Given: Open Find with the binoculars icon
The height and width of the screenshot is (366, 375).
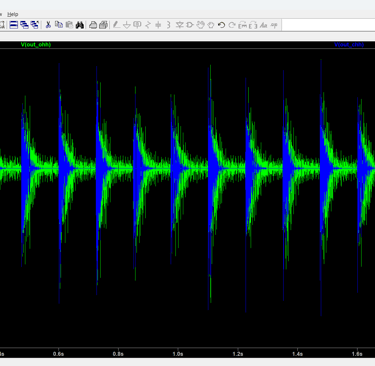Looking at the screenshot, I should point(80,25).
